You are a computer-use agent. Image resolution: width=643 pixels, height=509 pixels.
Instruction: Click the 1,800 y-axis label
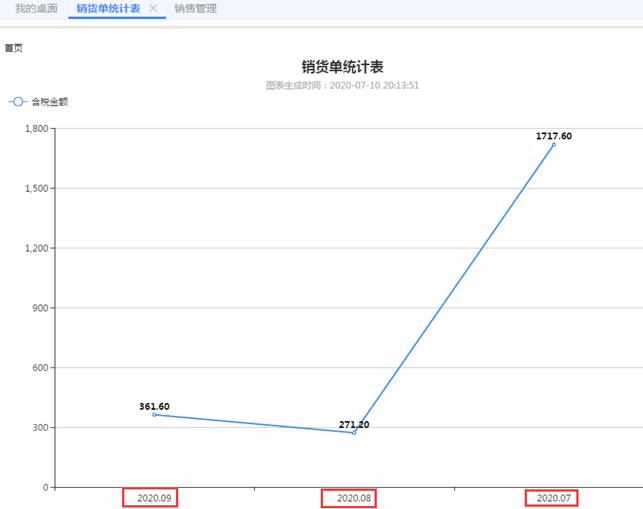(35, 128)
